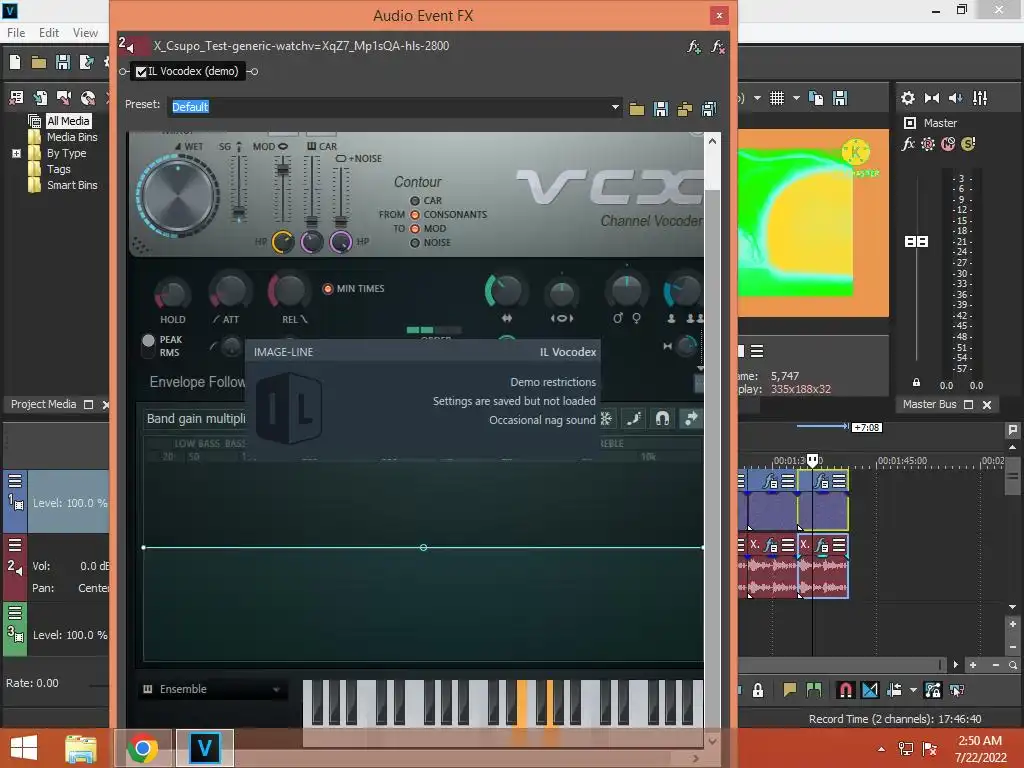Open preset folder icon beside Preset box
1024x768 pixels.
[x=637, y=108]
